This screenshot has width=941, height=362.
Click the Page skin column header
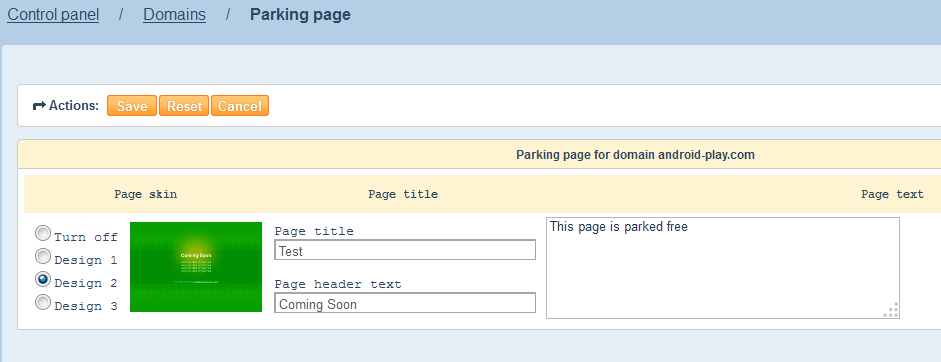pos(146,194)
